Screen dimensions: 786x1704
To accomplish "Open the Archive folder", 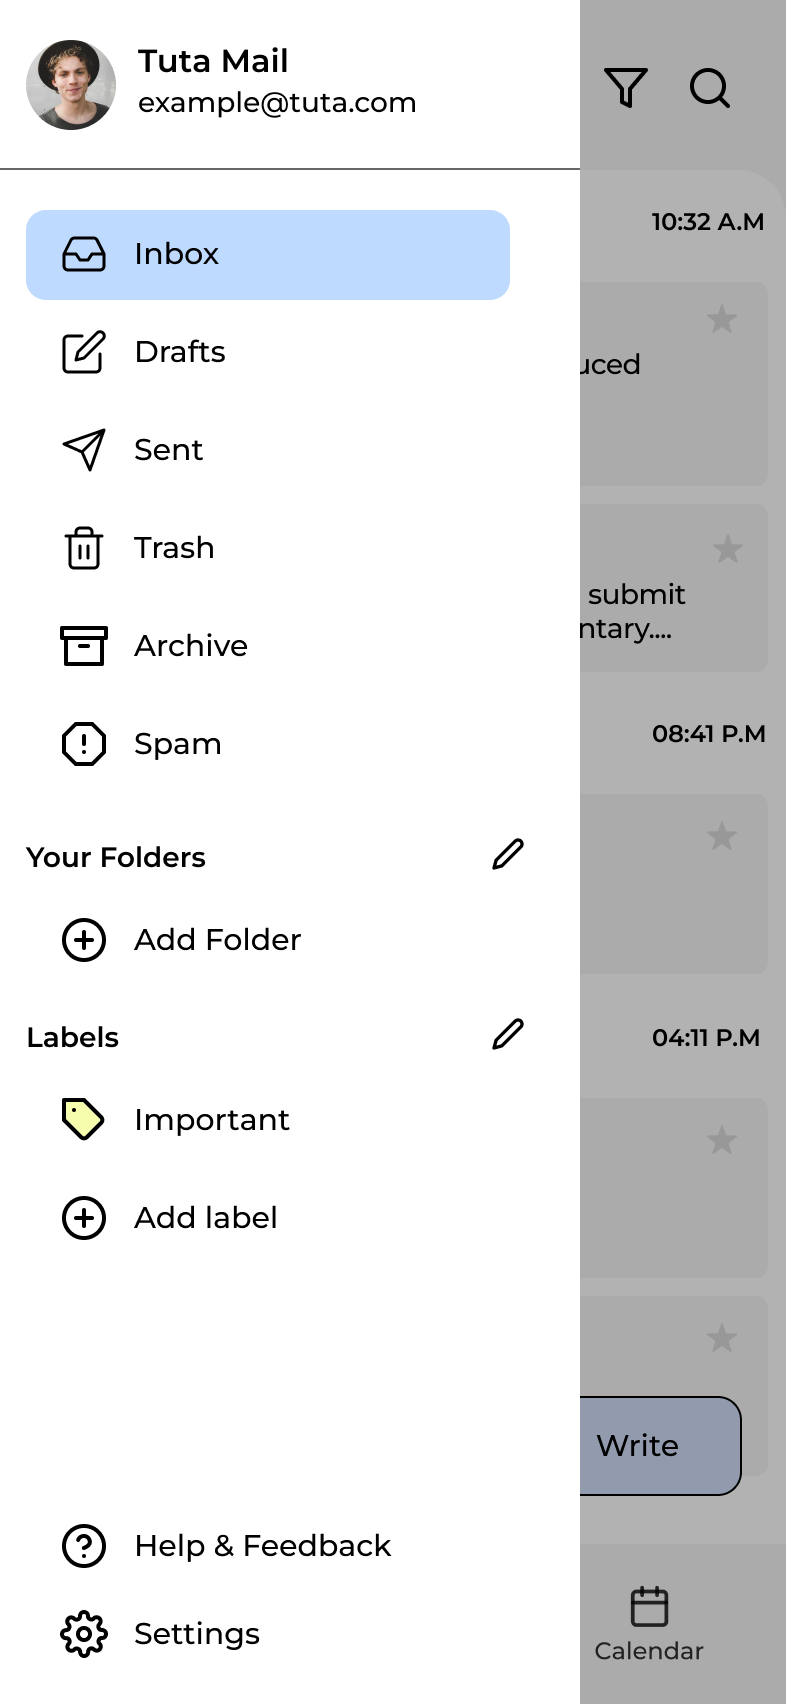I will click(x=190, y=646).
